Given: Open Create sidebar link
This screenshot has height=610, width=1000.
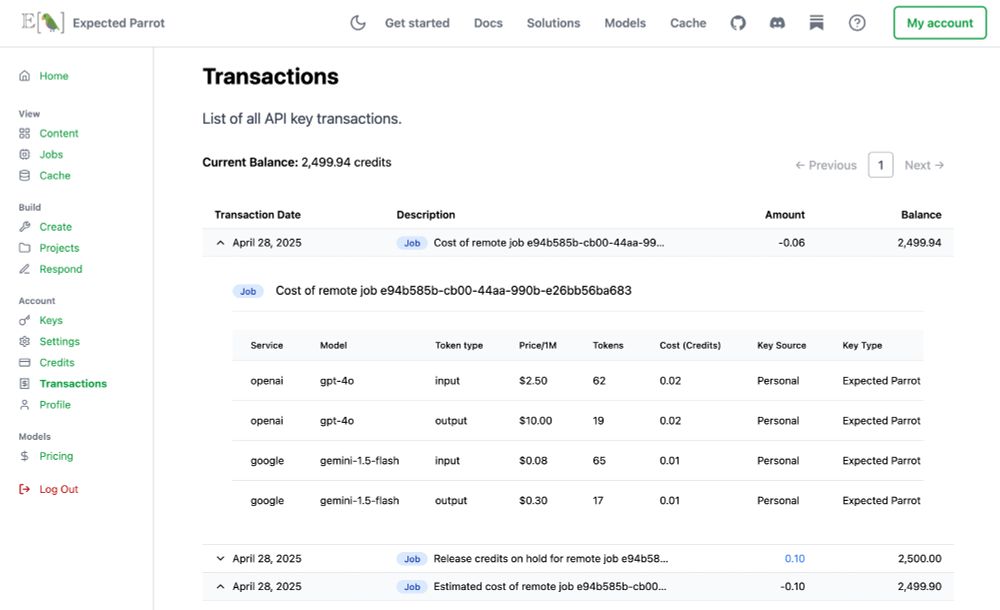Looking at the screenshot, I should (55, 227).
